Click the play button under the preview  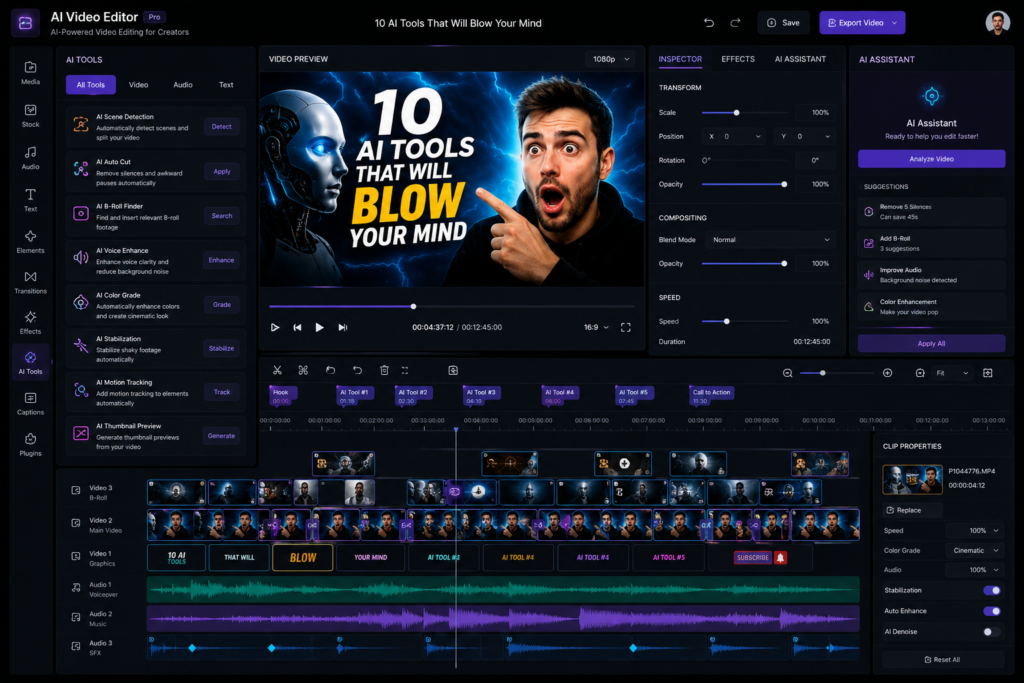(x=319, y=327)
